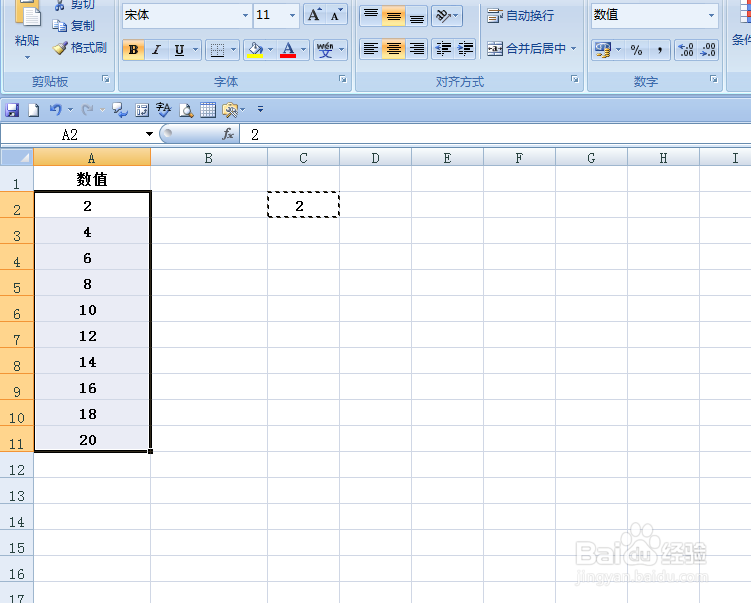Open borders dropdown arrow
This screenshot has height=603, width=751.
tap(233, 50)
